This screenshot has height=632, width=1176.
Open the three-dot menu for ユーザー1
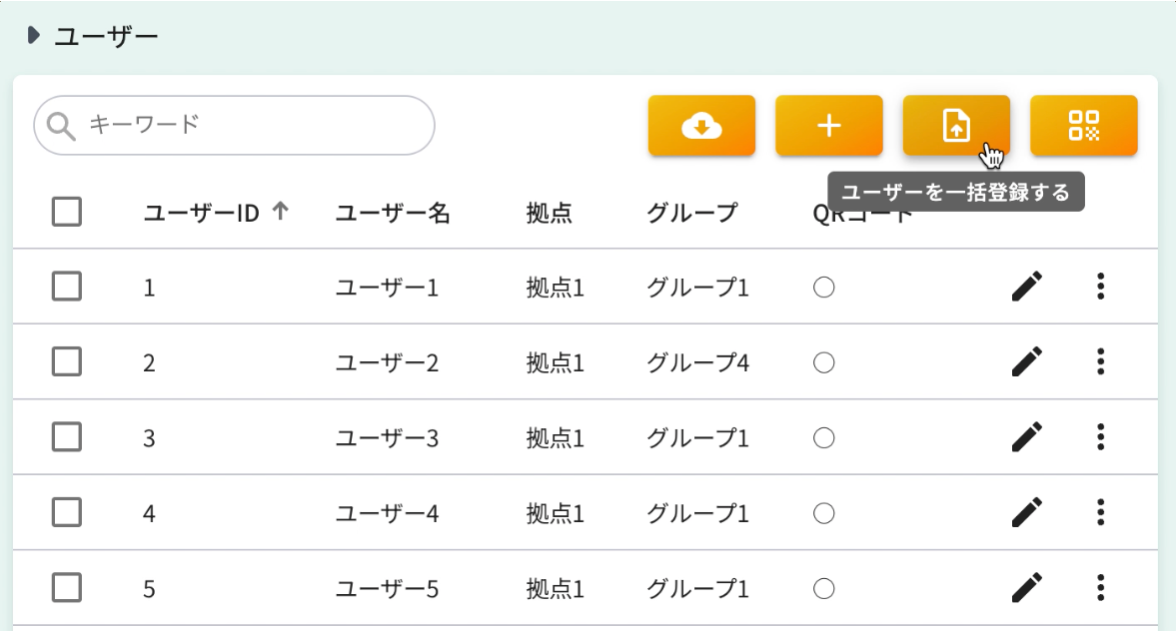tap(1100, 287)
